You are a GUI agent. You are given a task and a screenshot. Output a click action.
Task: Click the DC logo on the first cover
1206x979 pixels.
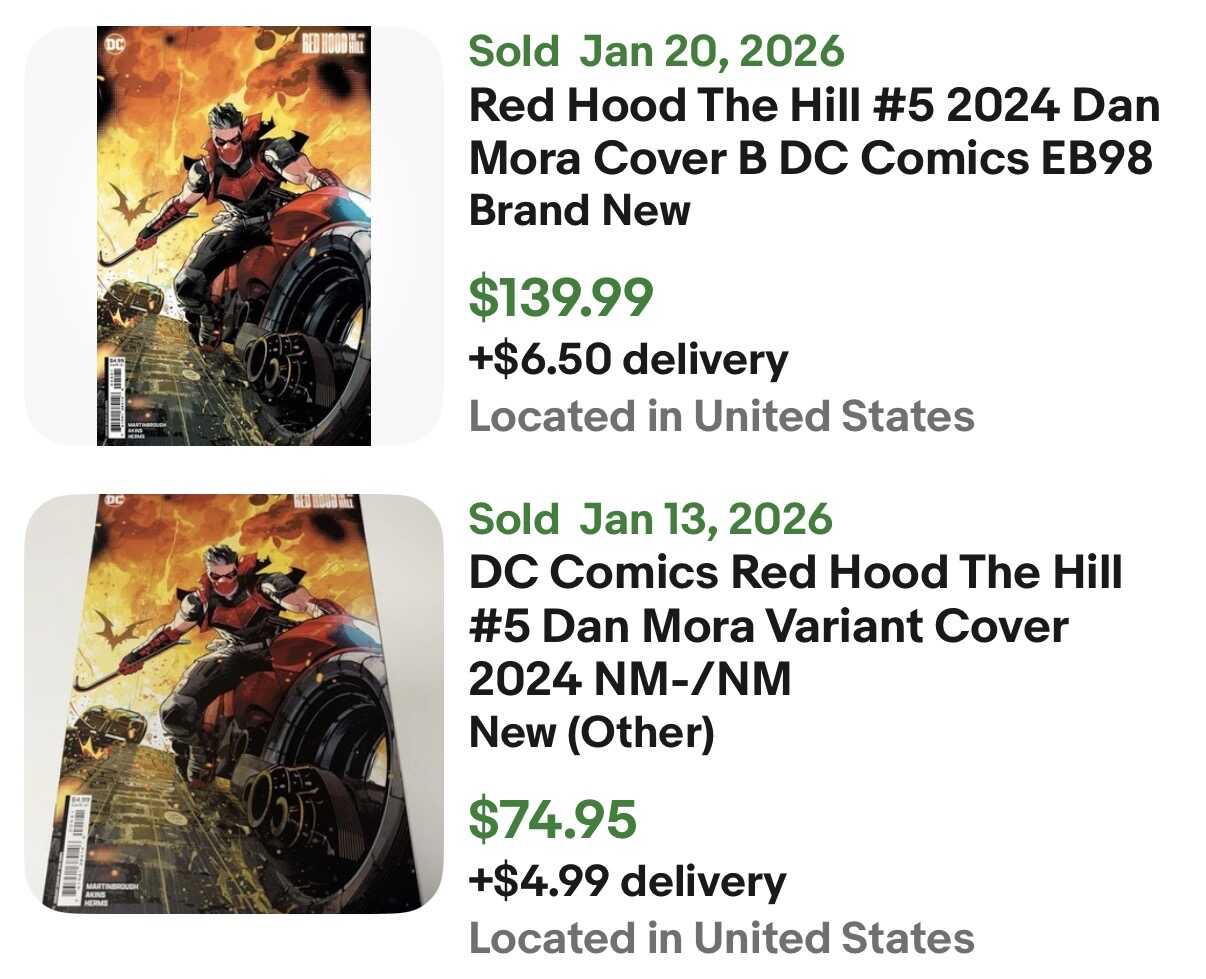point(116,45)
